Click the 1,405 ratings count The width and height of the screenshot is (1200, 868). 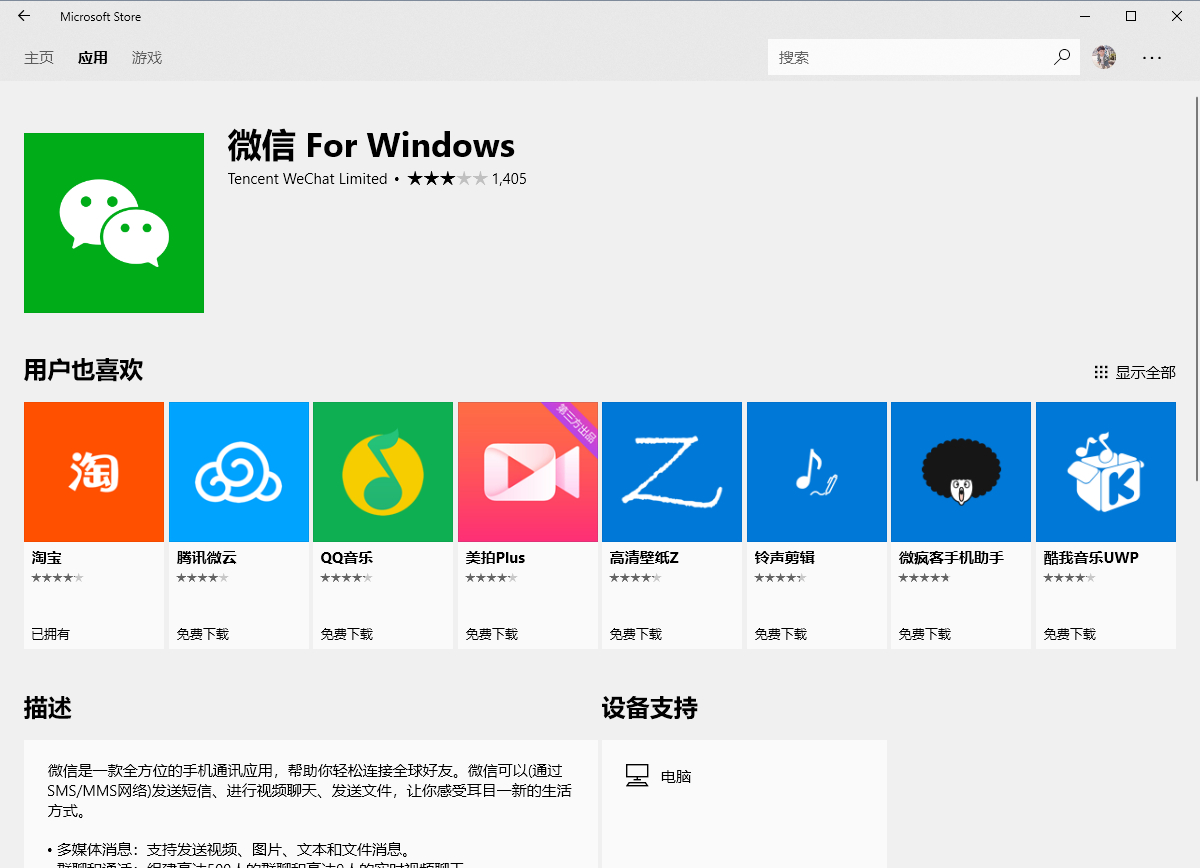coord(509,179)
